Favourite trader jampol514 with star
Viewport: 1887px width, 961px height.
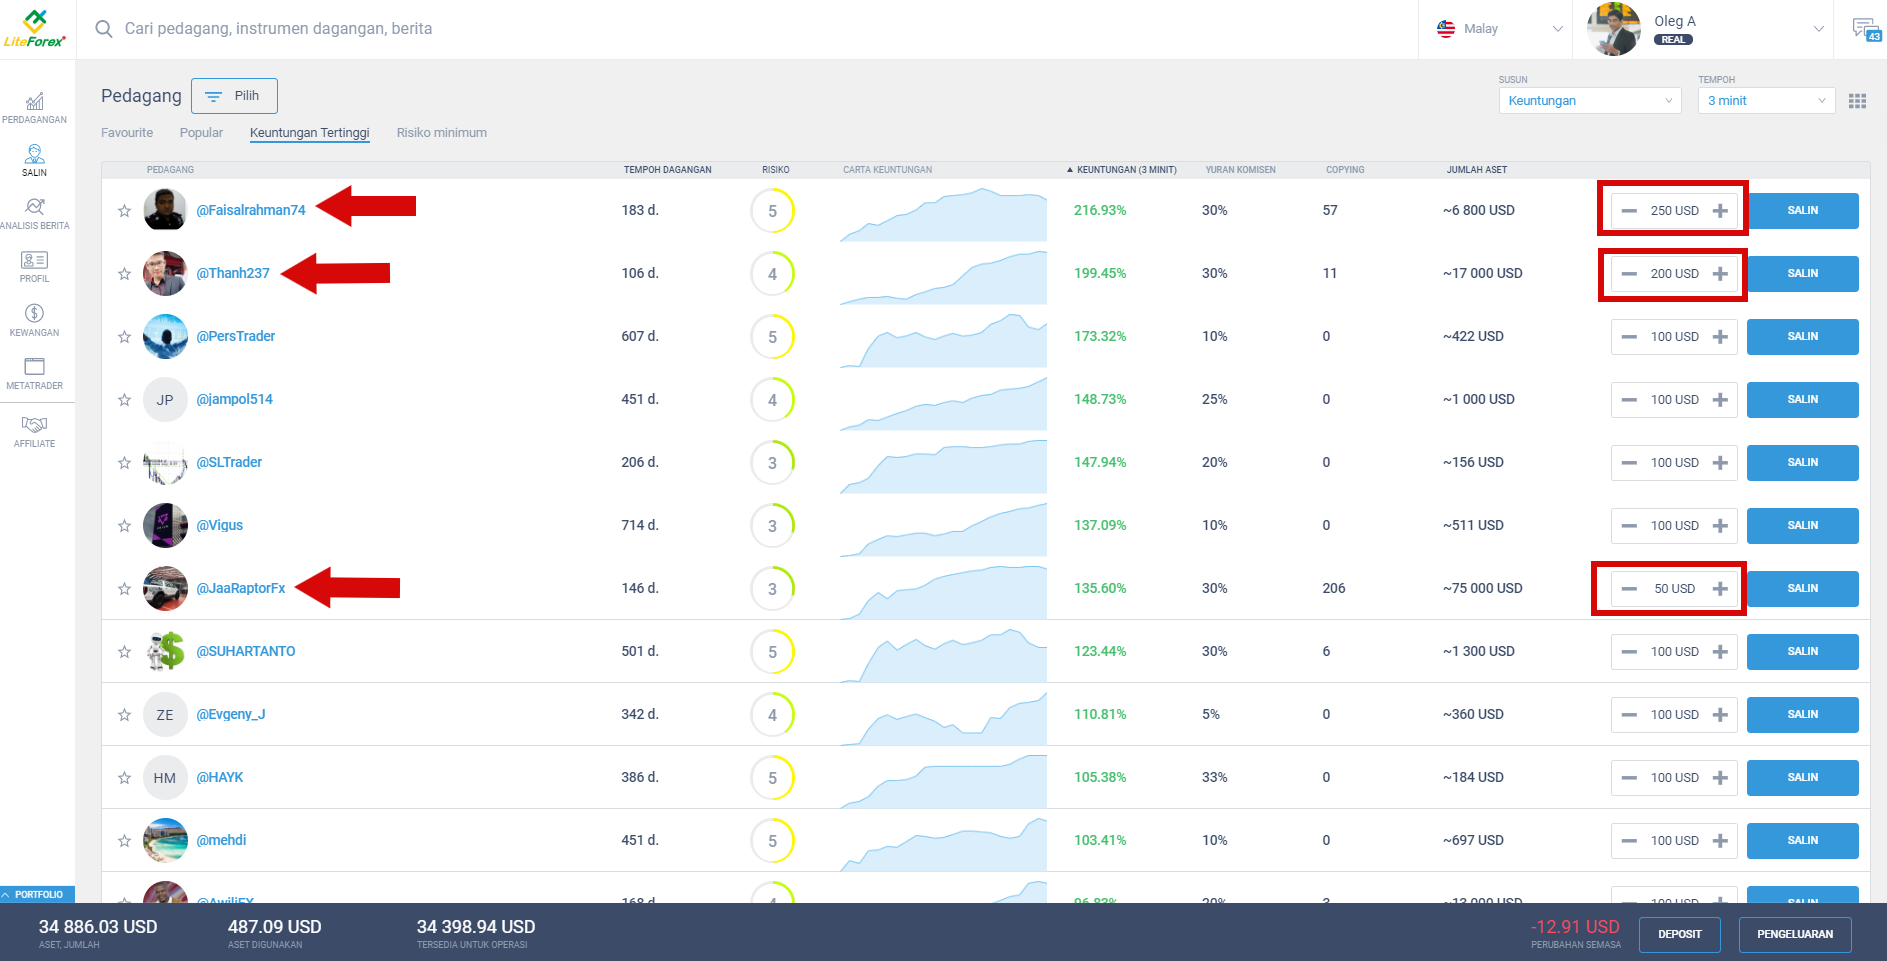click(124, 400)
